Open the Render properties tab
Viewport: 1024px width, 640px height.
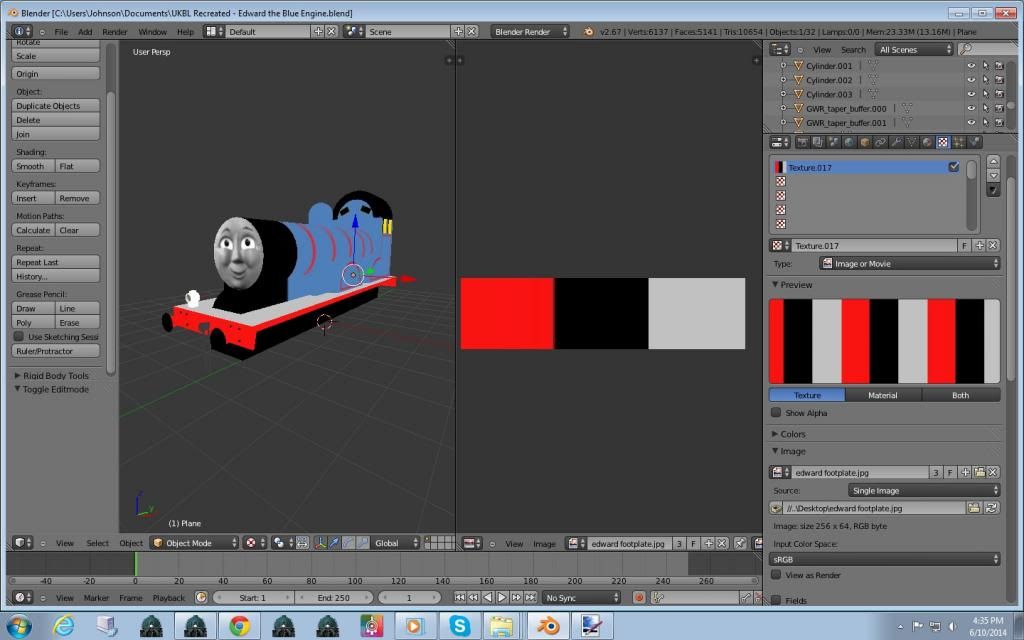pos(802,142)
